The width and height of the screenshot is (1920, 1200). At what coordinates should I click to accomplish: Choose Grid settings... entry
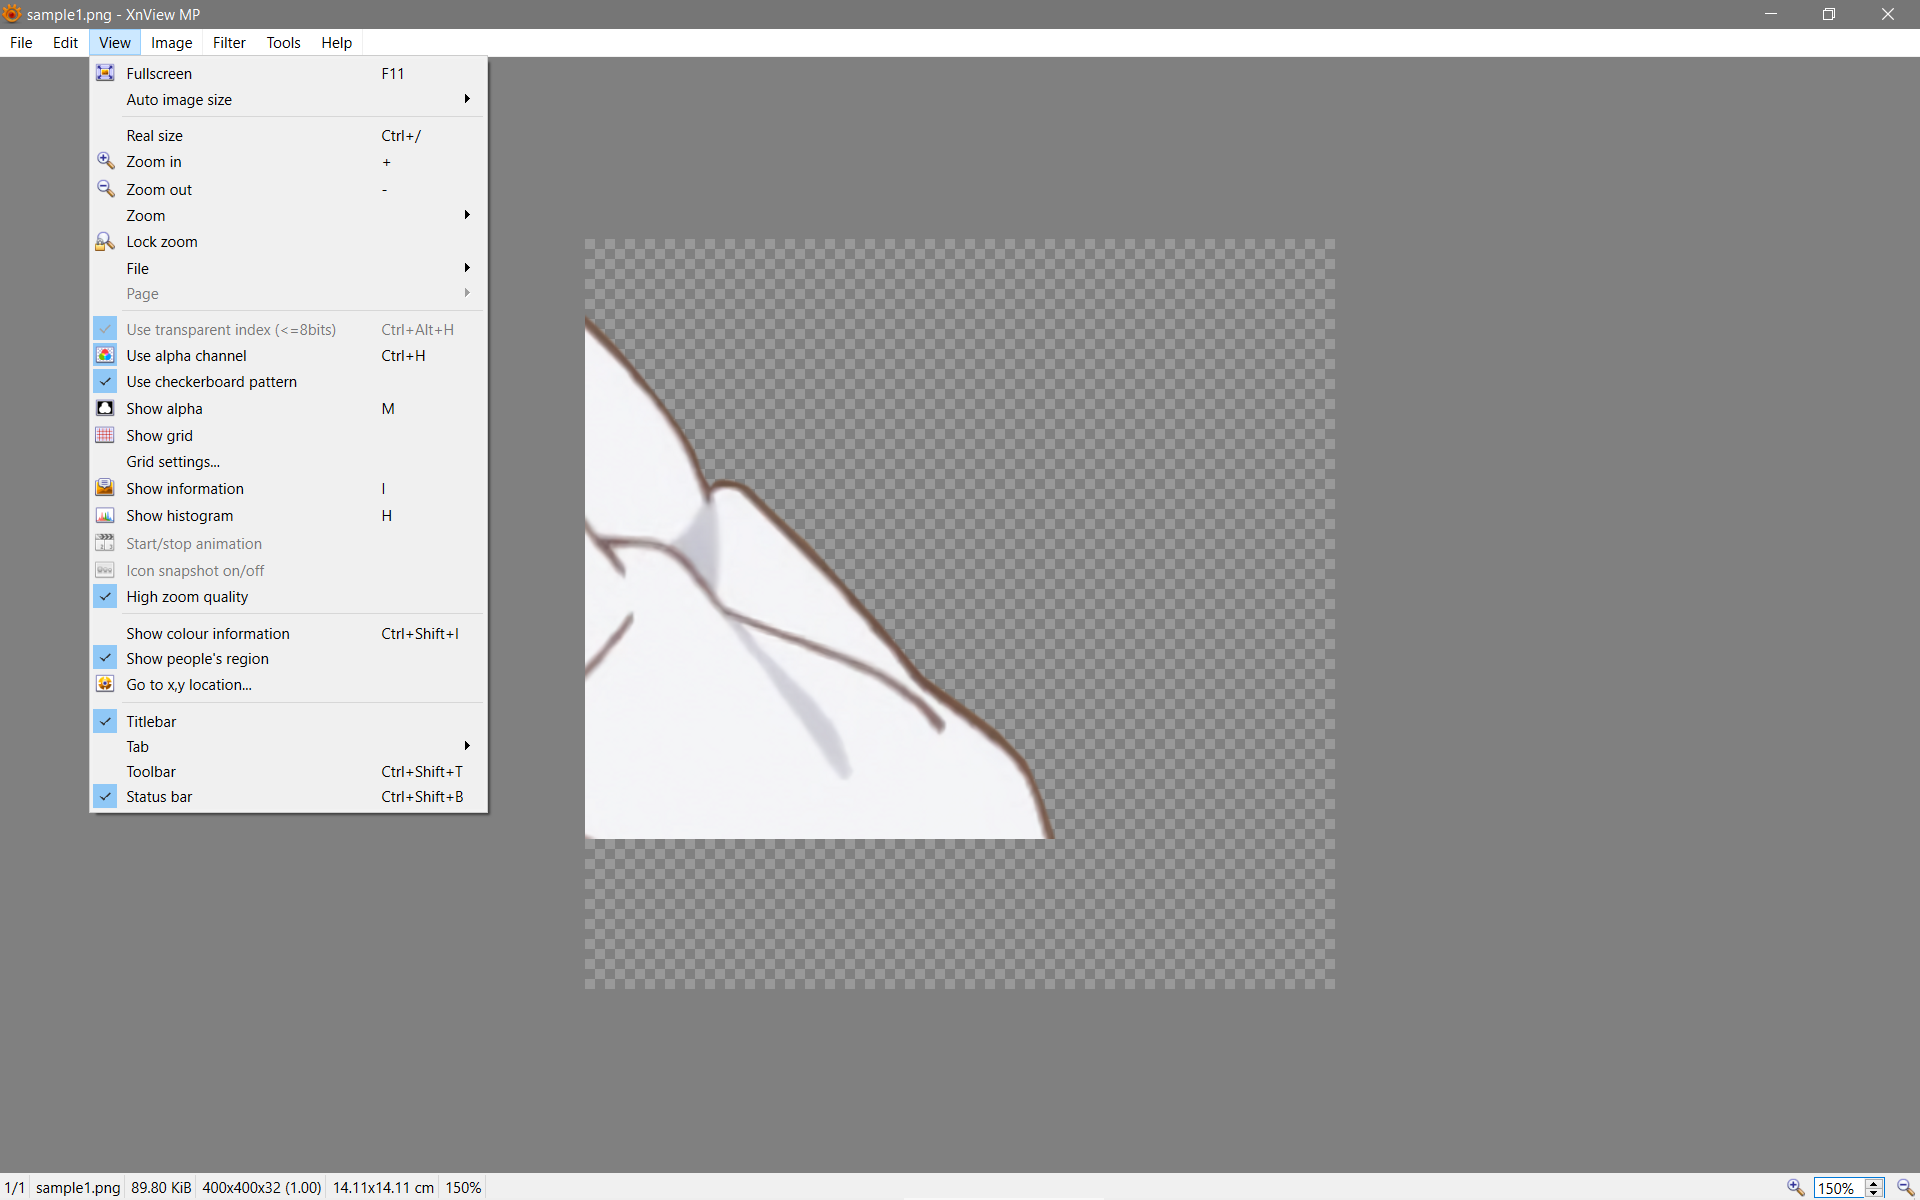click(173, 462)
